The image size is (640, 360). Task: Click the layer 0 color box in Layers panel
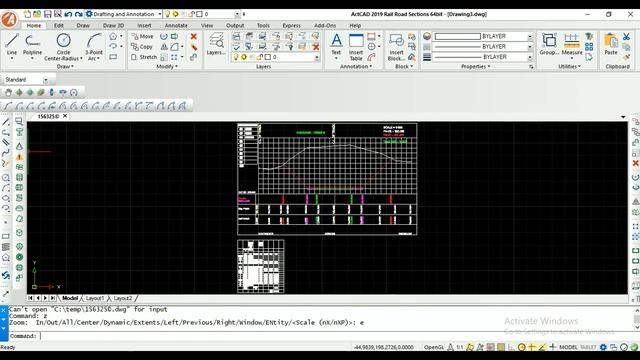(268, 57)
